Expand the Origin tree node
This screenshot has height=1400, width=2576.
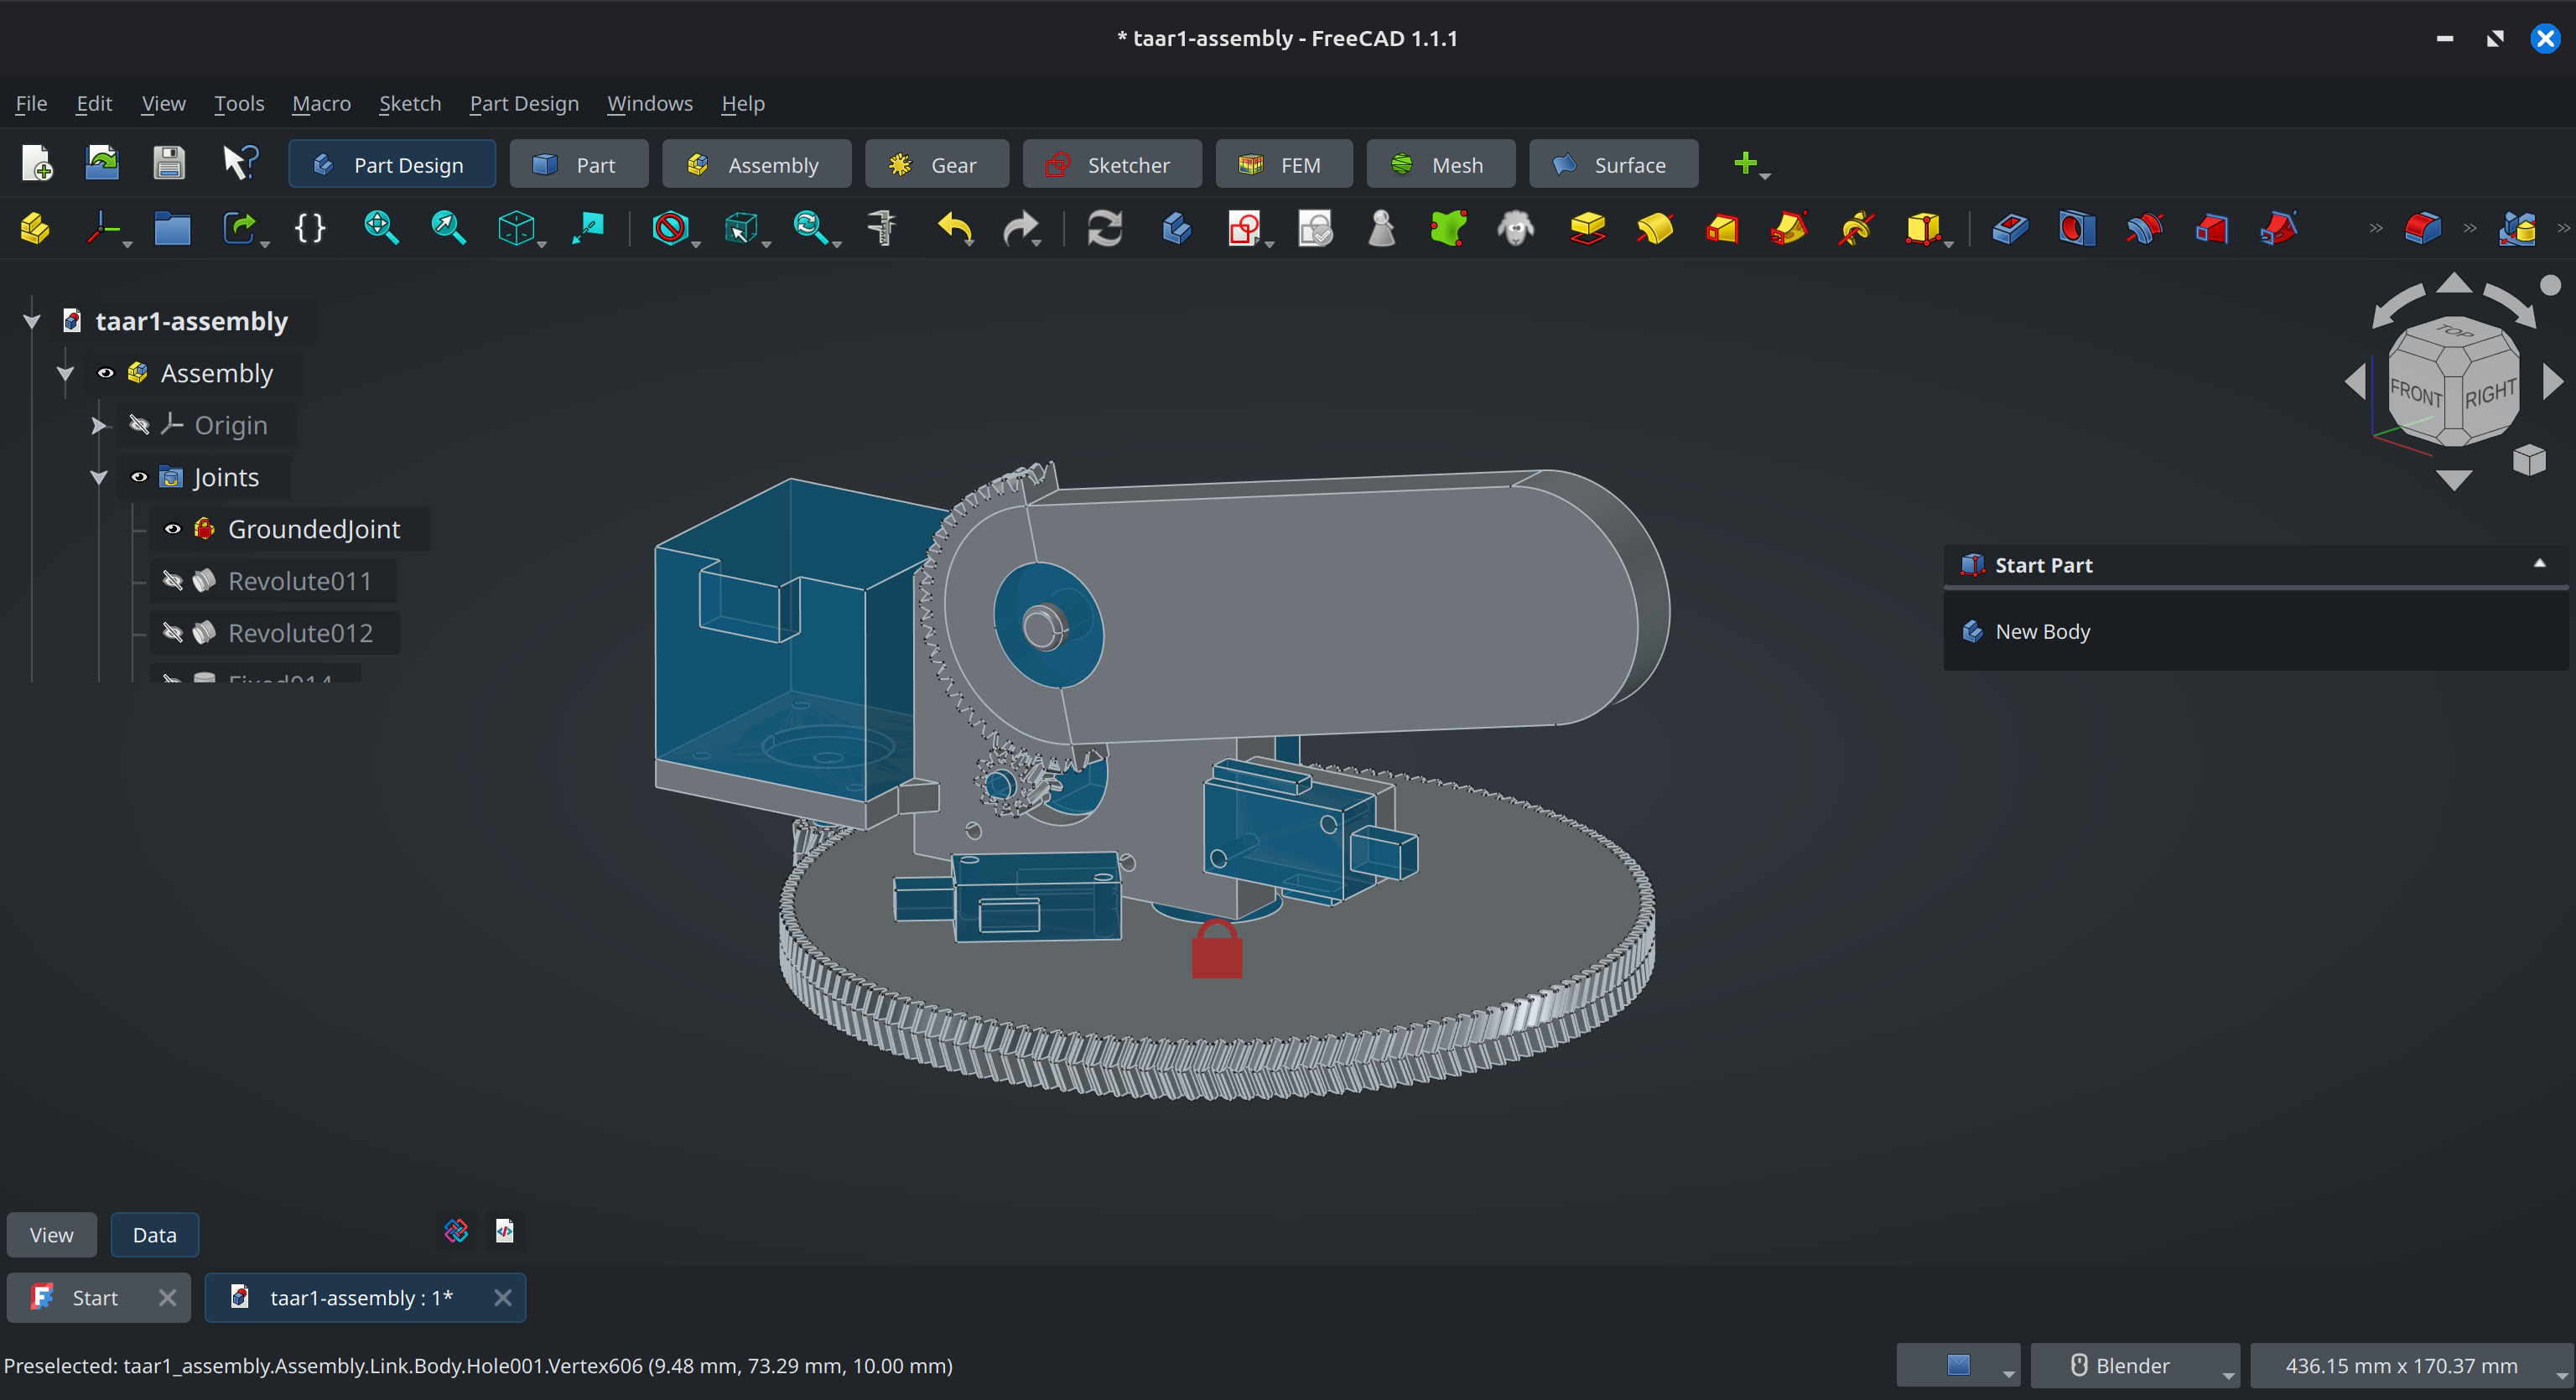click(x=99, y=425)
